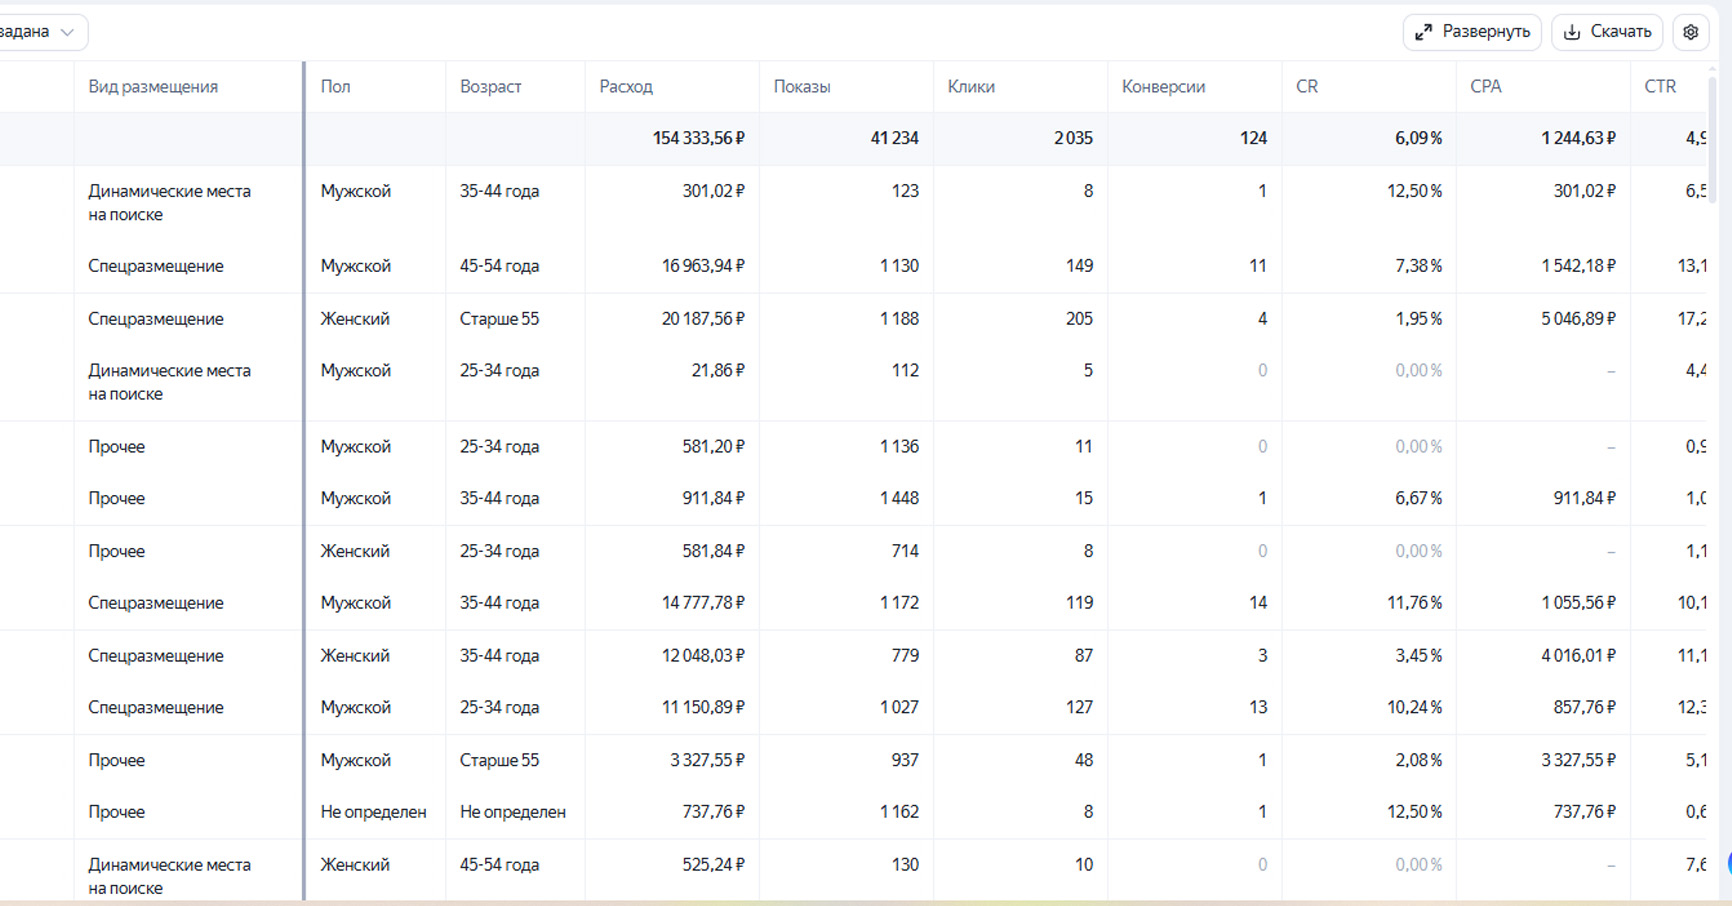Click the 5 046,89 ₽ CPA value

coord(1577,319)
